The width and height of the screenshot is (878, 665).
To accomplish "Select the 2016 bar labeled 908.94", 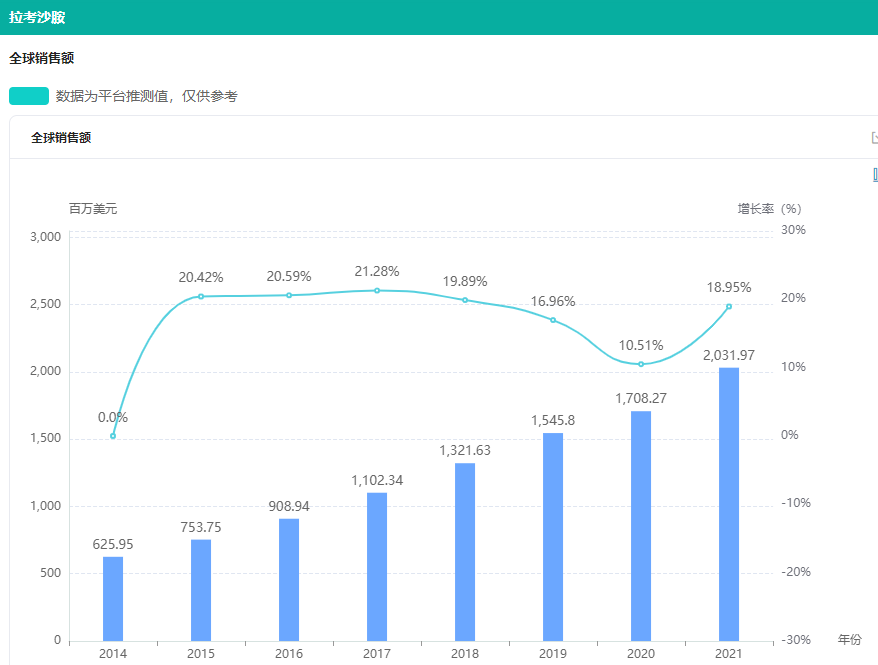I will [289, 579].
